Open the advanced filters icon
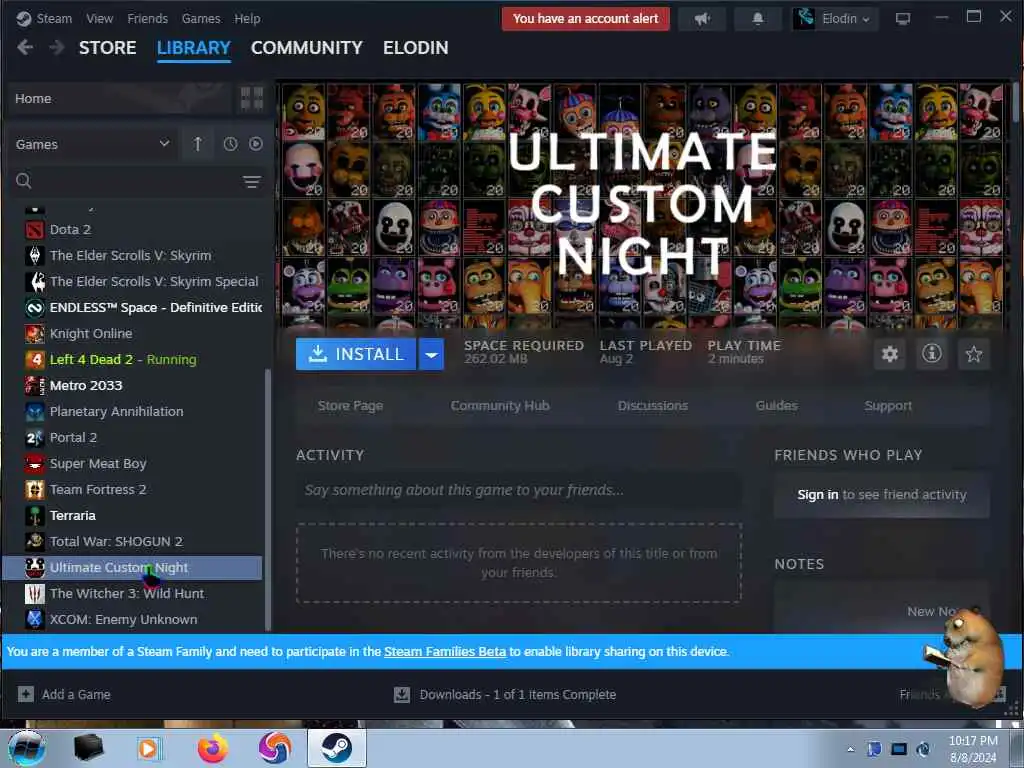Viewport: 1024px width, 768px height. point(251,182)
